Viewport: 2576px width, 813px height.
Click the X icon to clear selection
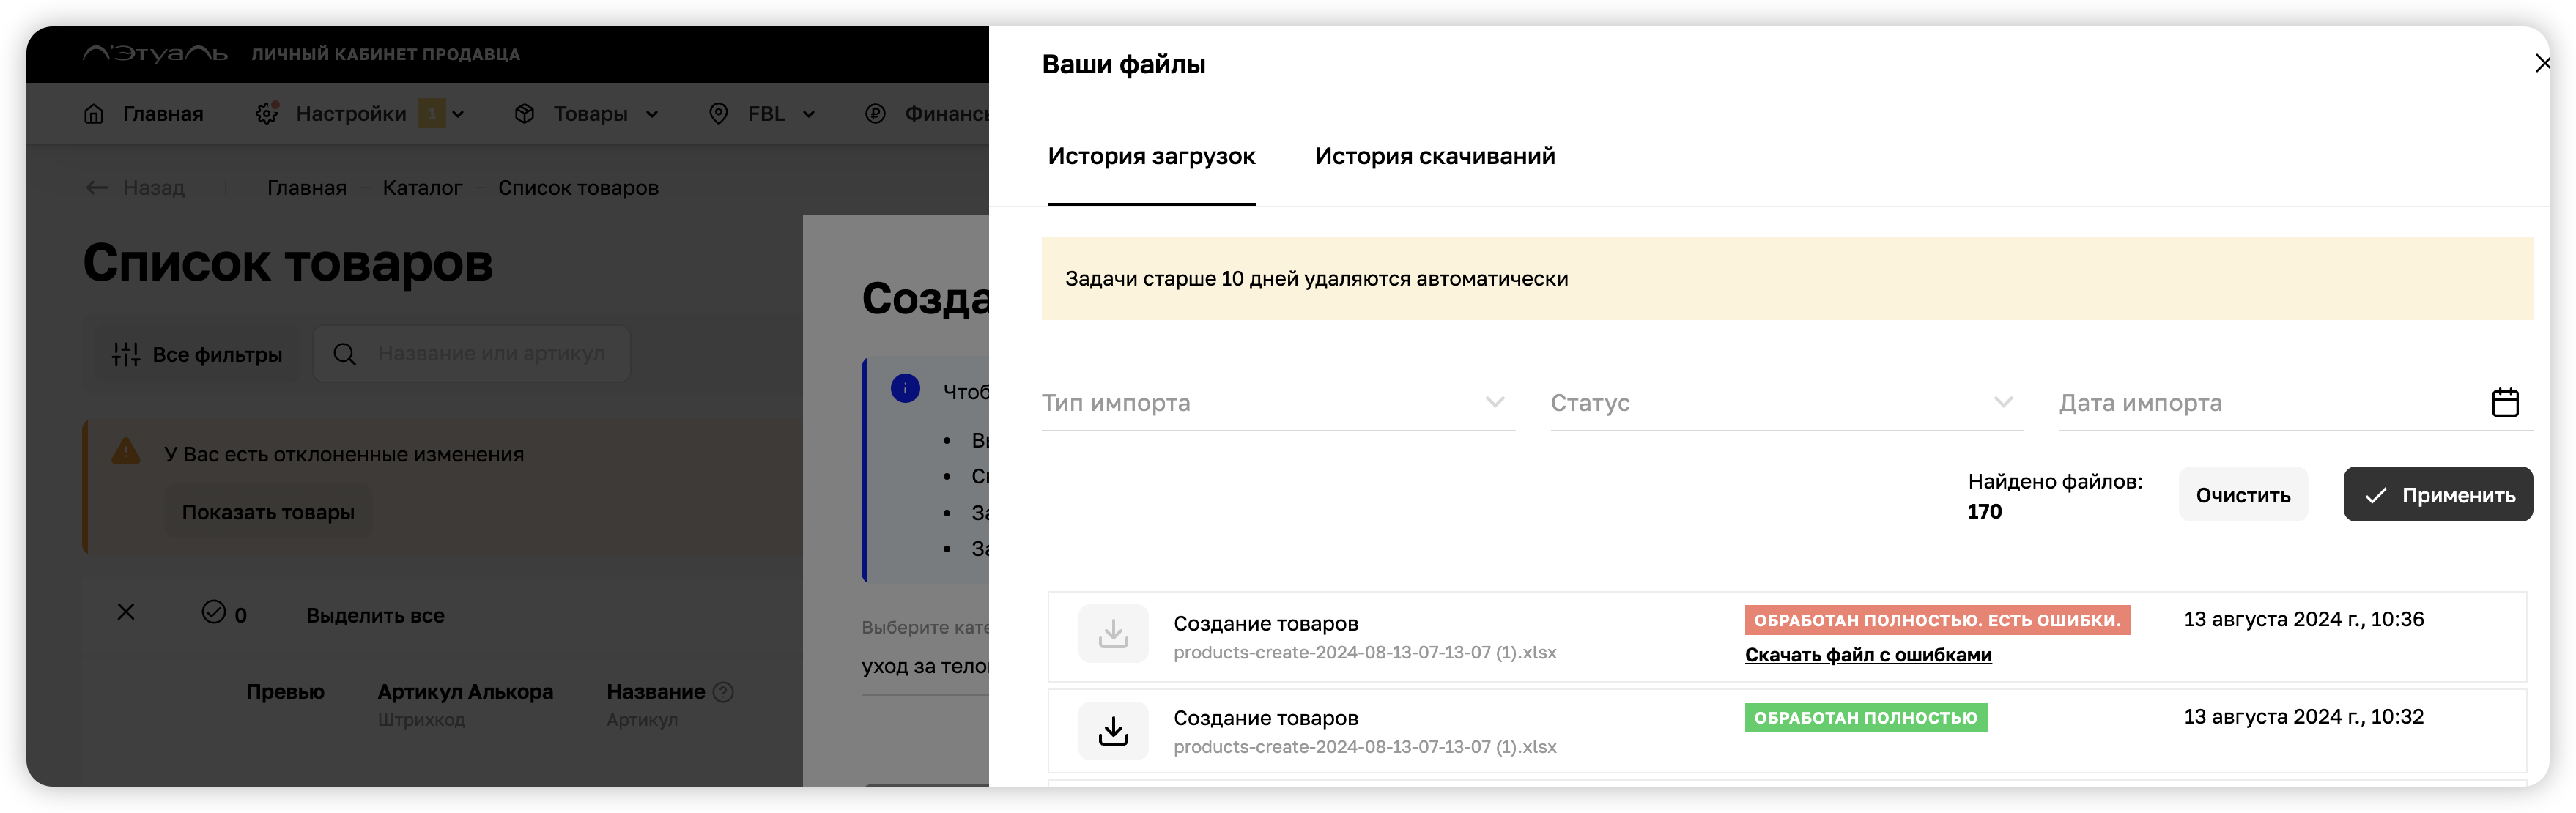click(x=126, y=612)
